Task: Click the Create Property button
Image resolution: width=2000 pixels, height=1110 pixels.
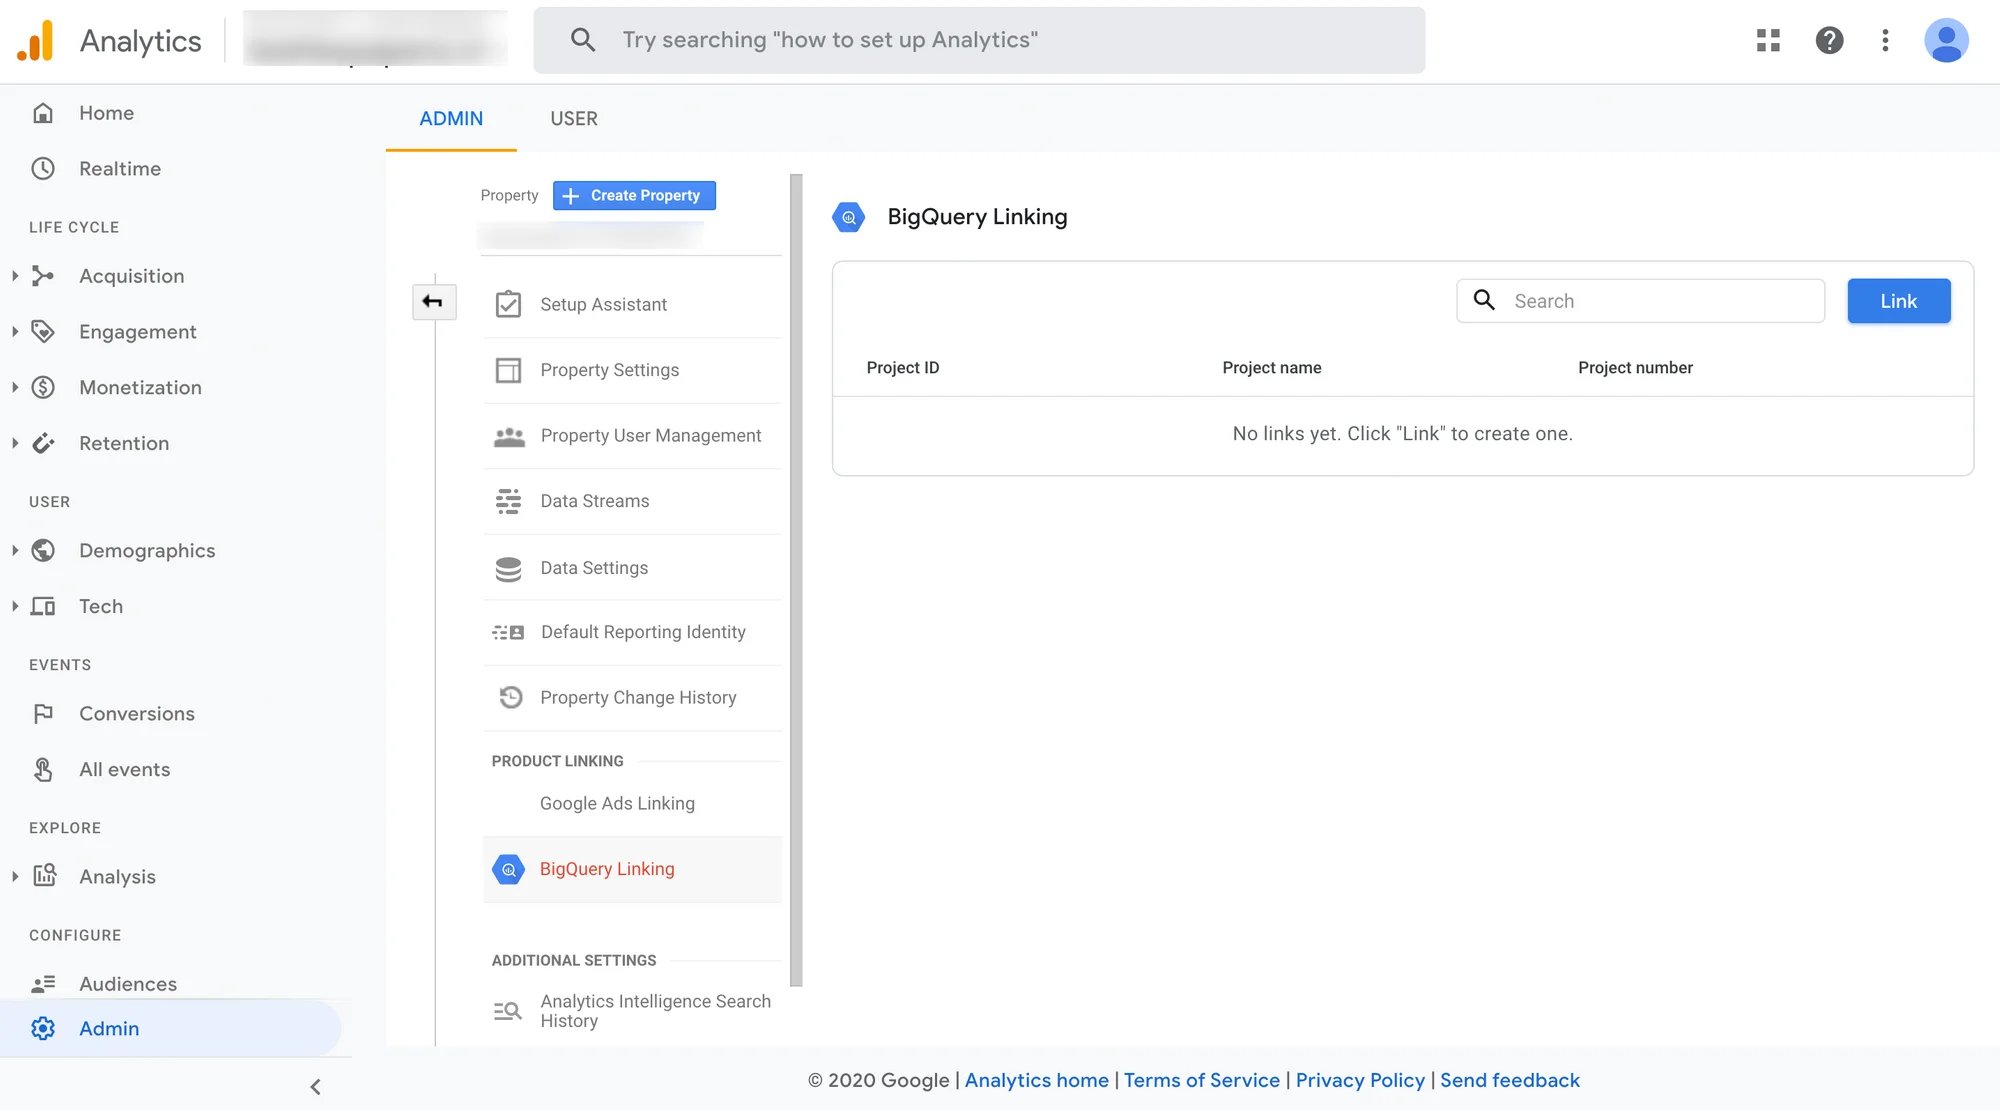Action: coord(633,195)
